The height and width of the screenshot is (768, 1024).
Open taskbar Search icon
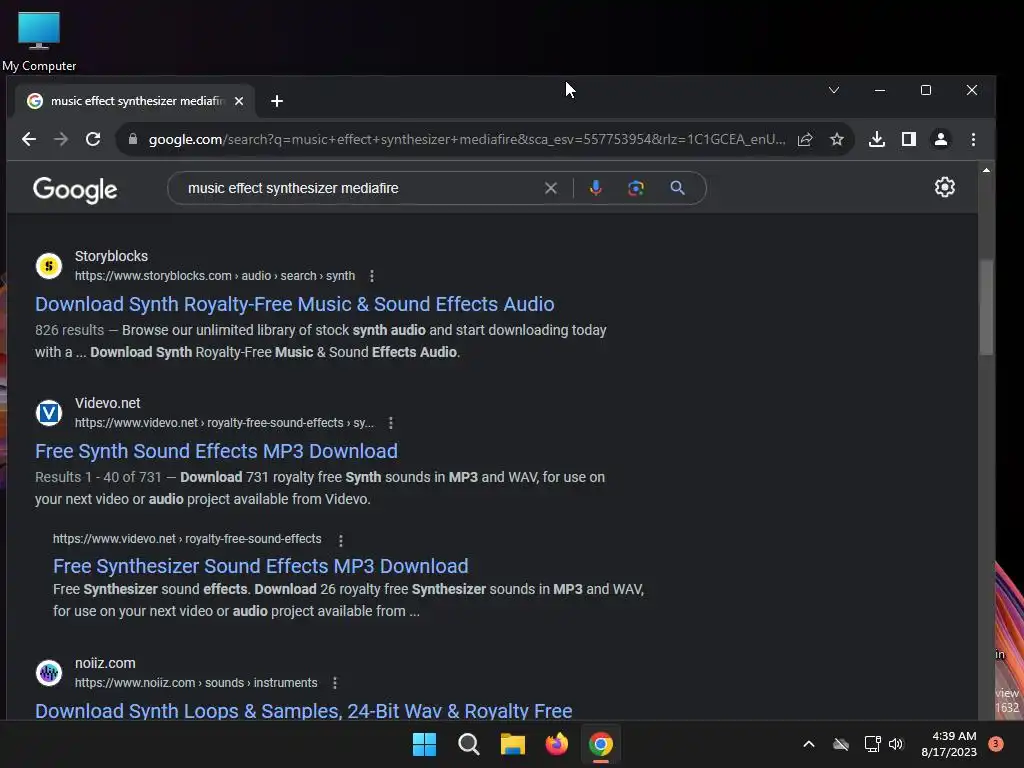[469, 744]
